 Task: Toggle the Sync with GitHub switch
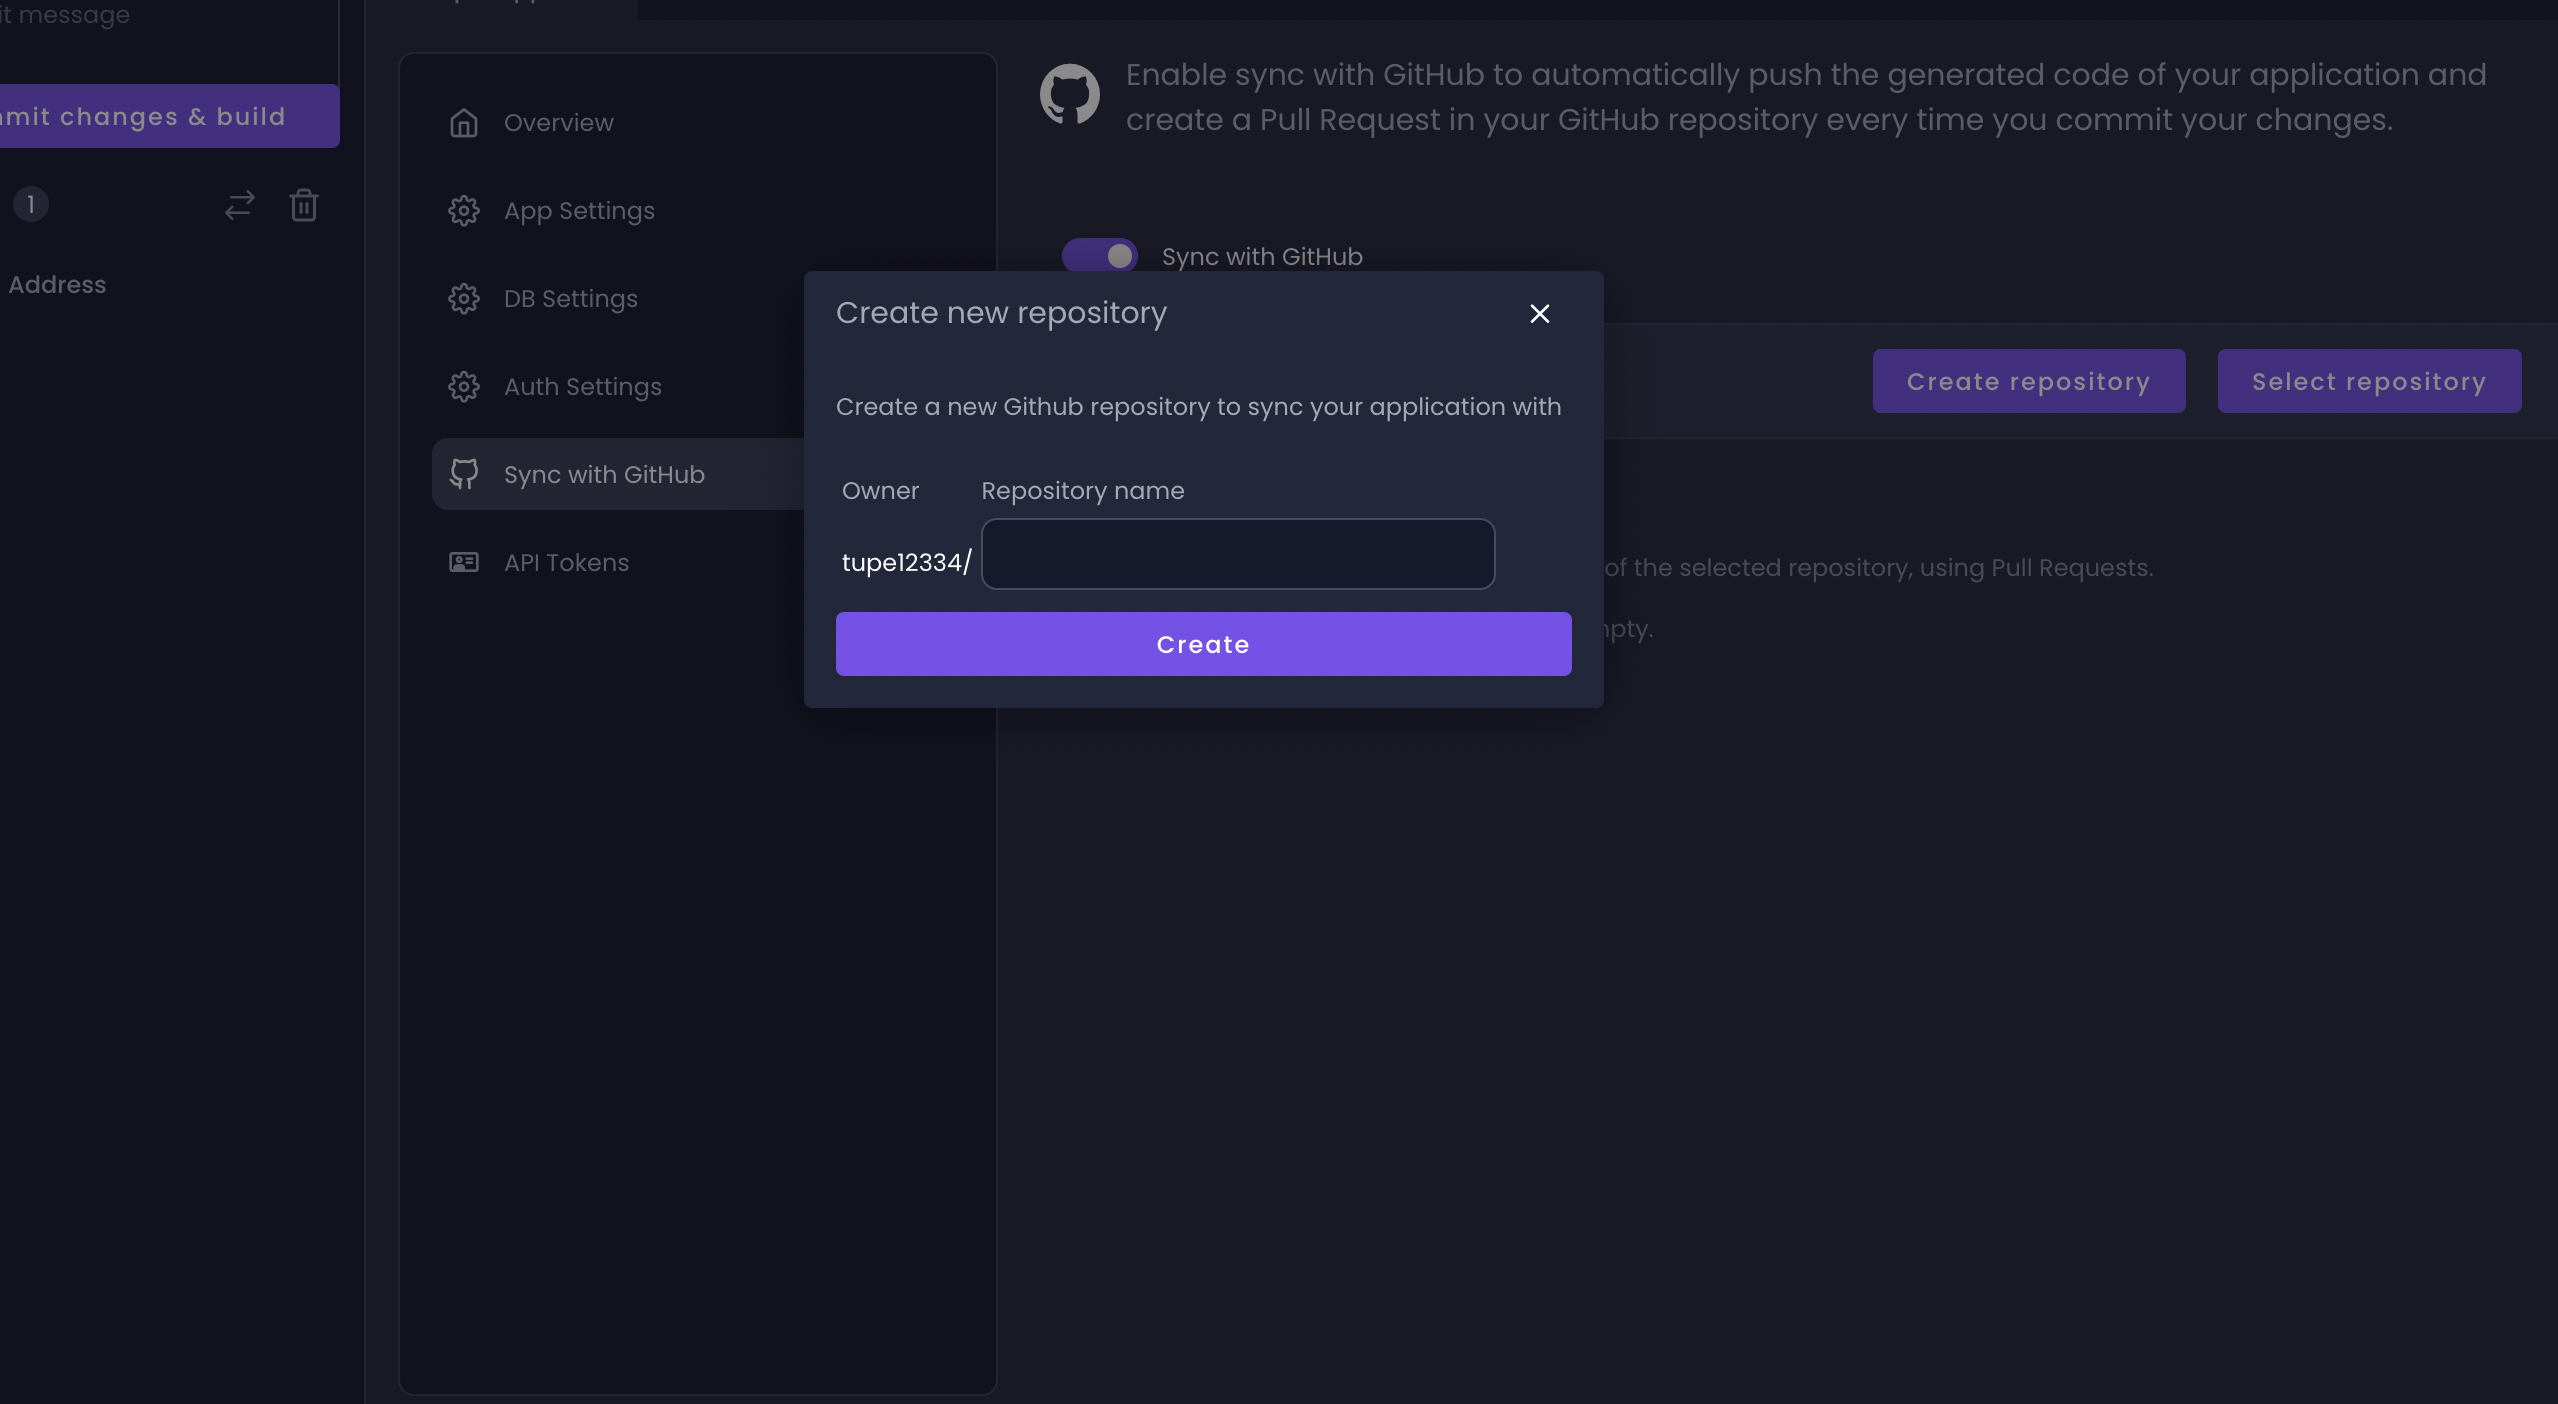[1100, 256]
